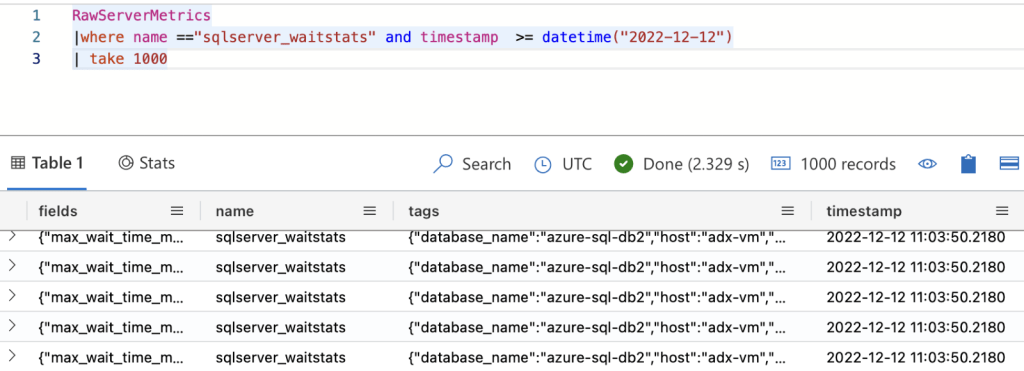The image size is (1024, 371).
Task: Change the UTC timezone setting
Action: tap(563, 164)
